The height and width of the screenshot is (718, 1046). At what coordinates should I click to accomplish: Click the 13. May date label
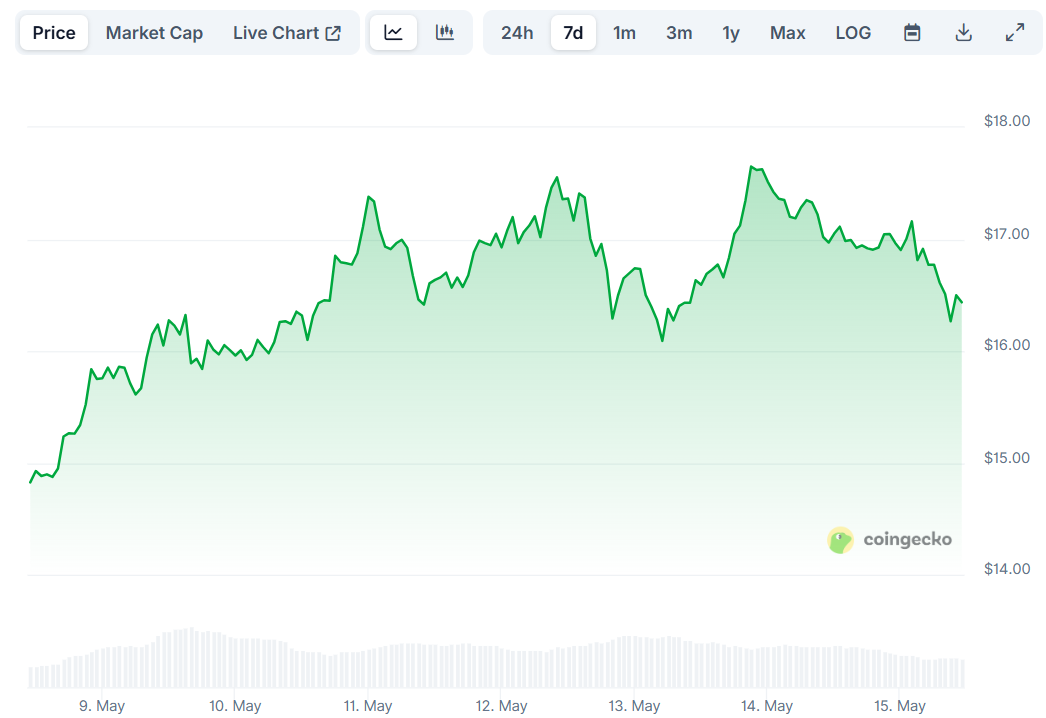634,706
